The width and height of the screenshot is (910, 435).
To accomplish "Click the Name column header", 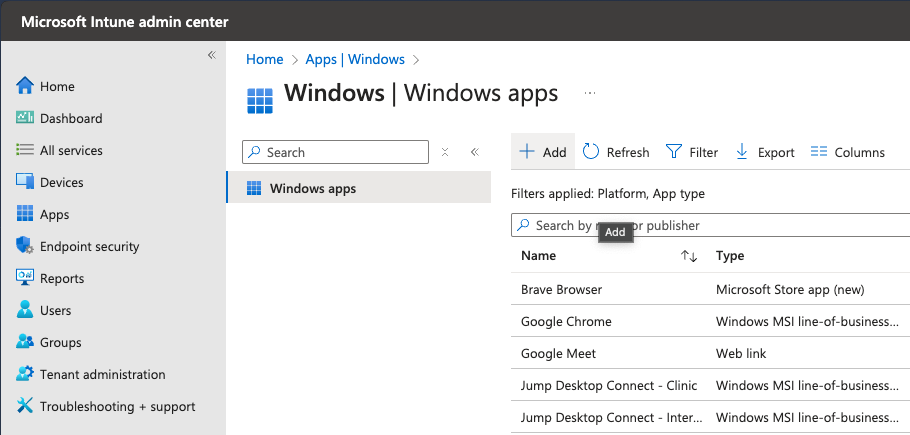I will coord(539,256).
